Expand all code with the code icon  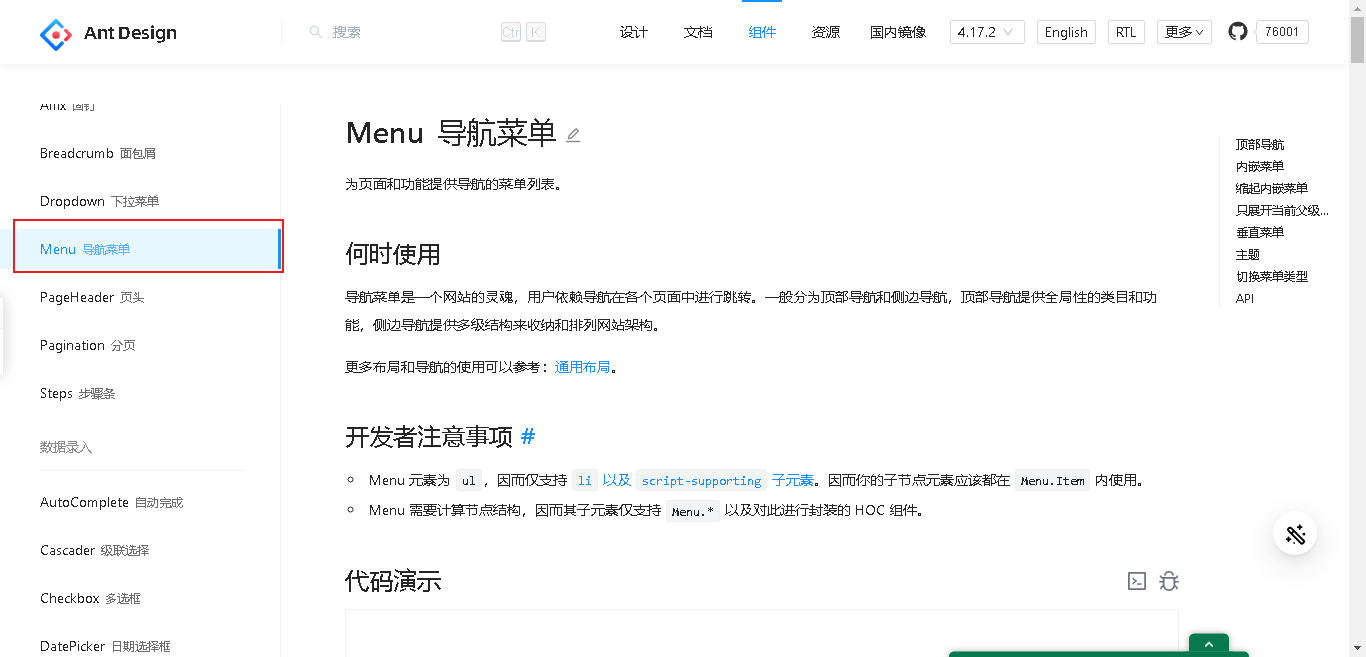tap(1137, 581)
